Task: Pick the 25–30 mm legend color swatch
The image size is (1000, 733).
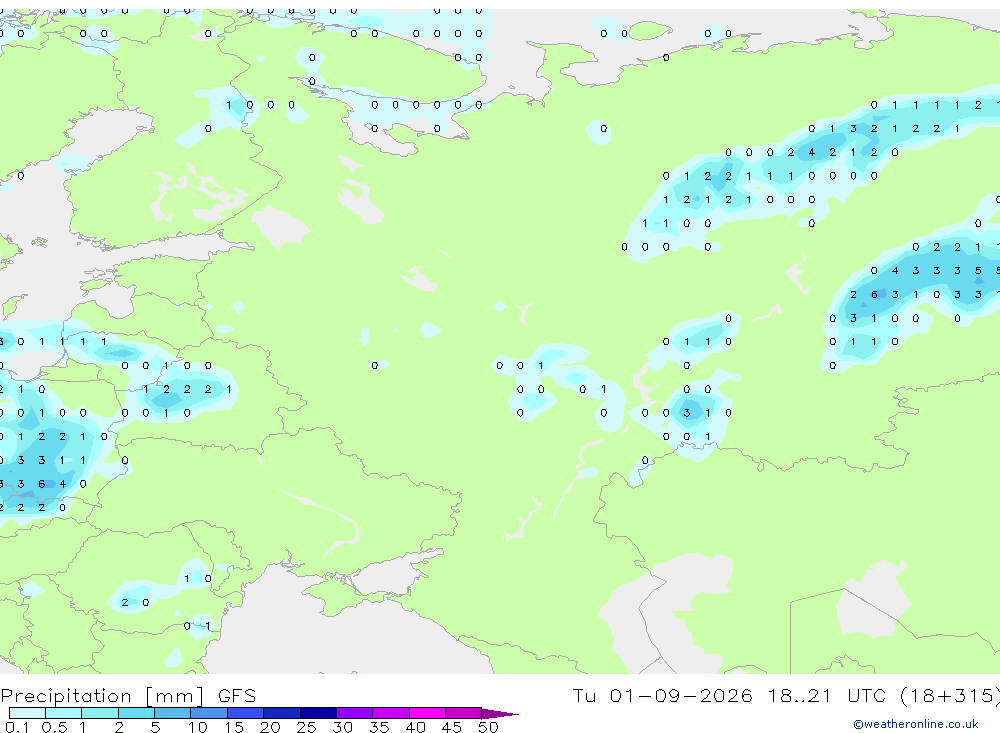Action: (x=318, y=713)
